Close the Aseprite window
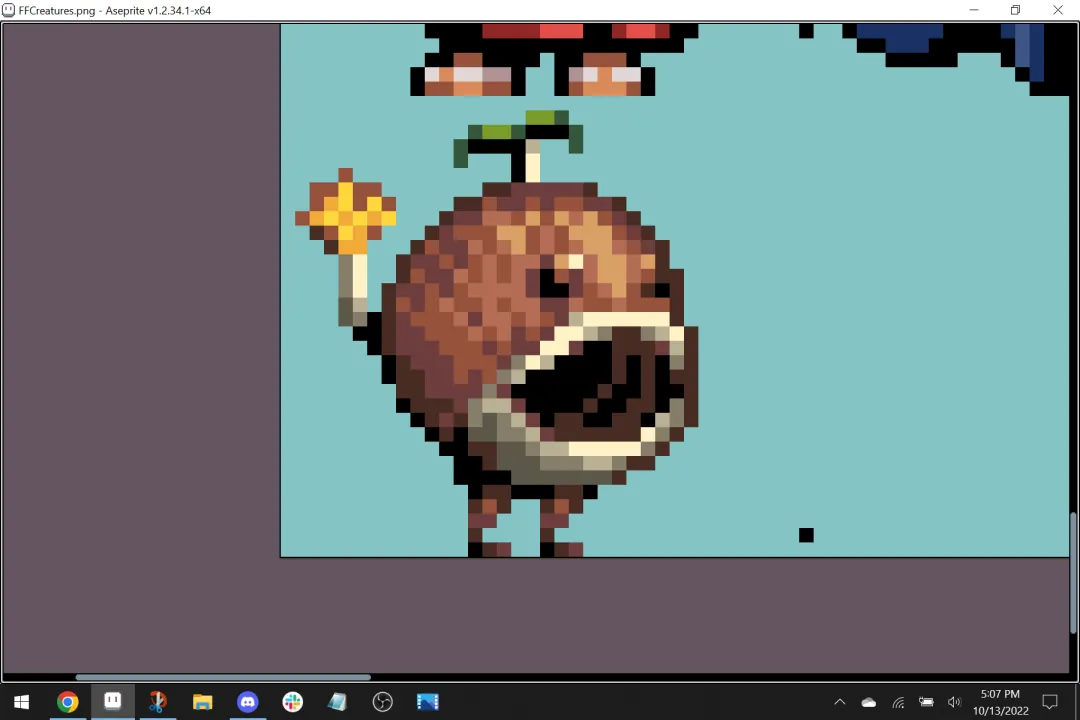1080x720 pixels. [1058, 10]
